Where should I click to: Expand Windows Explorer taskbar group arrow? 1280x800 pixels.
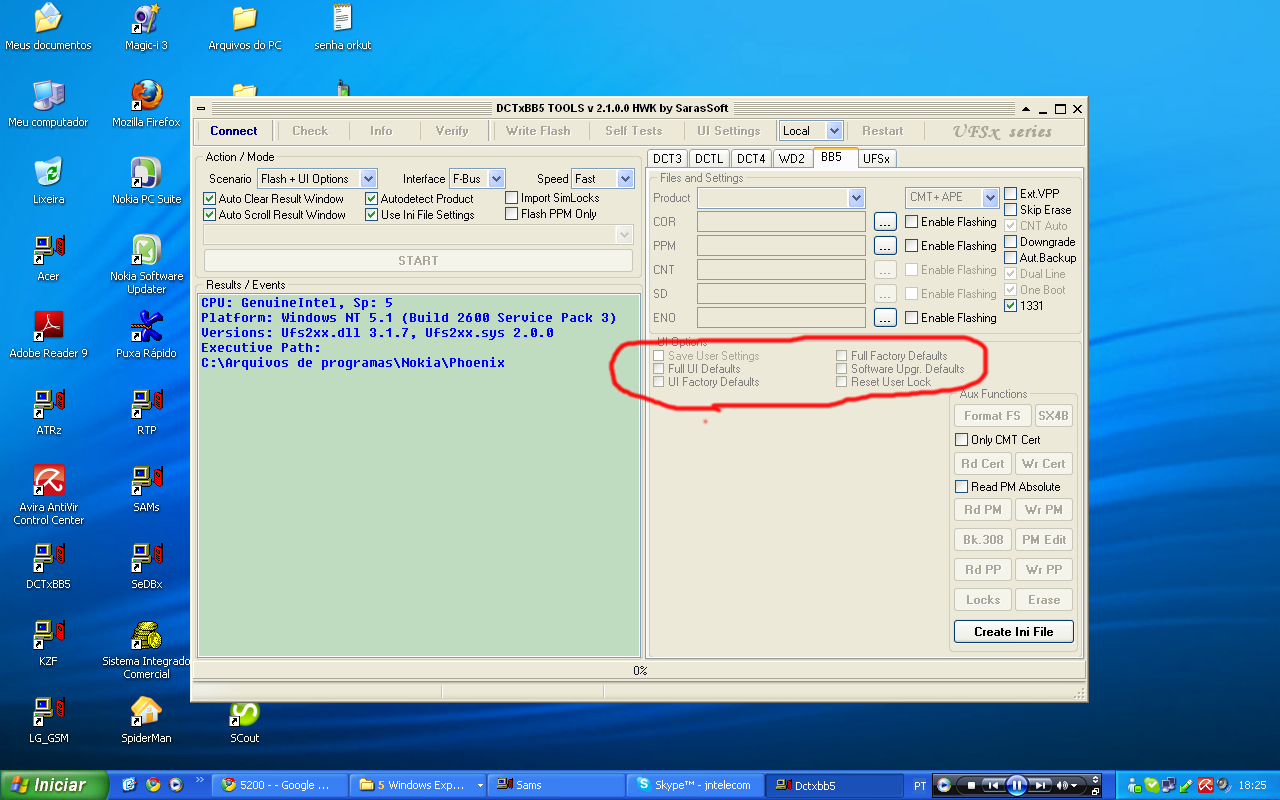pyautogui.click(x=481, y=785)
